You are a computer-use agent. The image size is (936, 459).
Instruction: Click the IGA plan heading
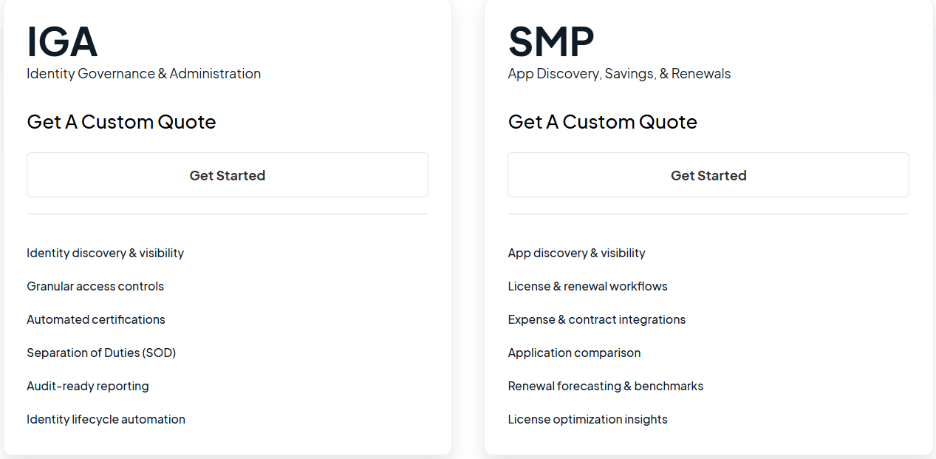(62, 42)
